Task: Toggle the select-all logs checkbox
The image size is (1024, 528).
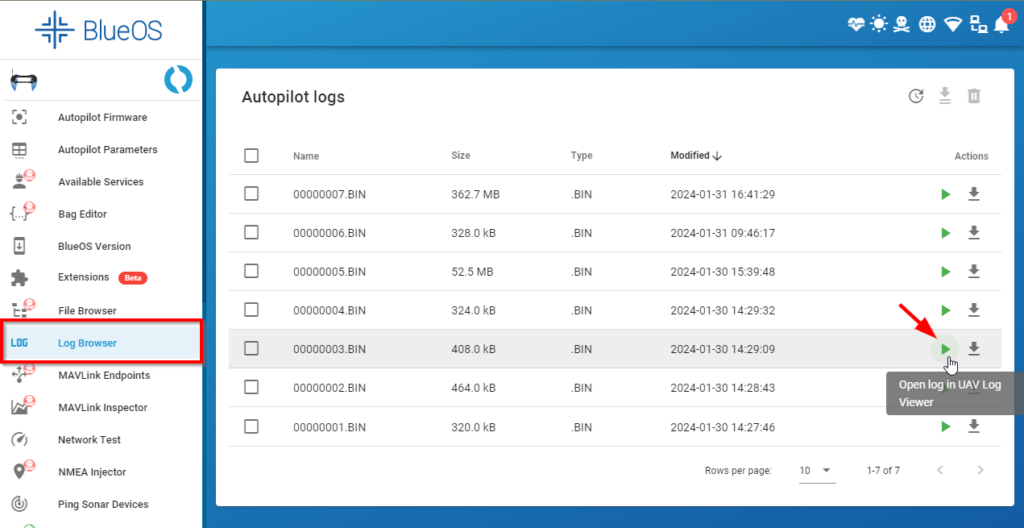Action: click(251, 156)
